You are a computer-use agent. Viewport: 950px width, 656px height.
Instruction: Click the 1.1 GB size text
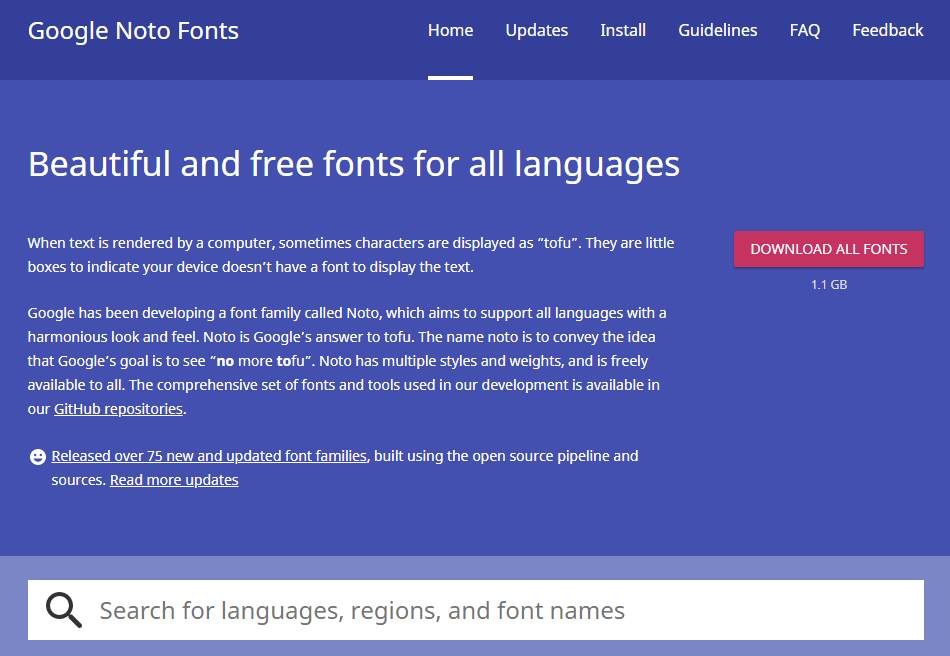pos(829,284)
